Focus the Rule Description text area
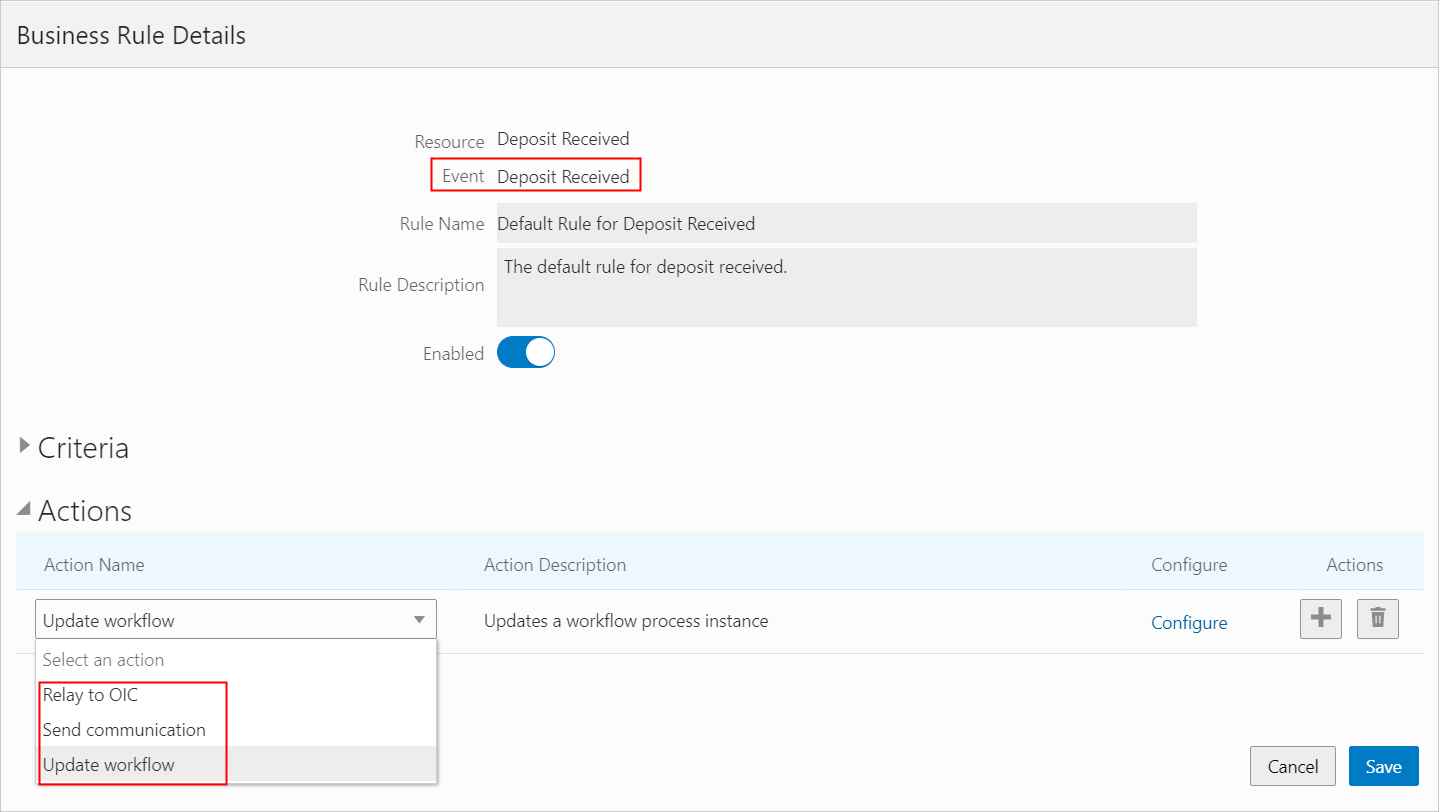Viewport: 1439px width, 812px height. point(845,287)
